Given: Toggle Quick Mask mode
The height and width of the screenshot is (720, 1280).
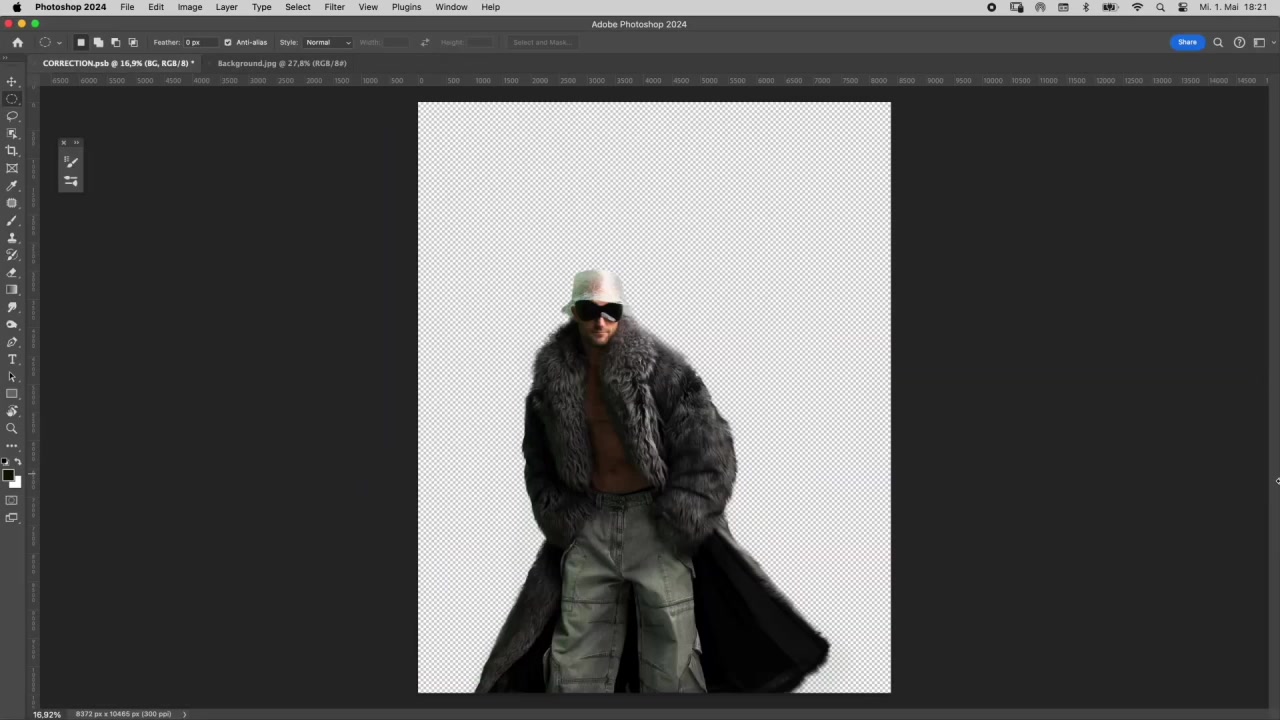Looking at the screenshot, I should pyautogui.click(x=12, y=501).
